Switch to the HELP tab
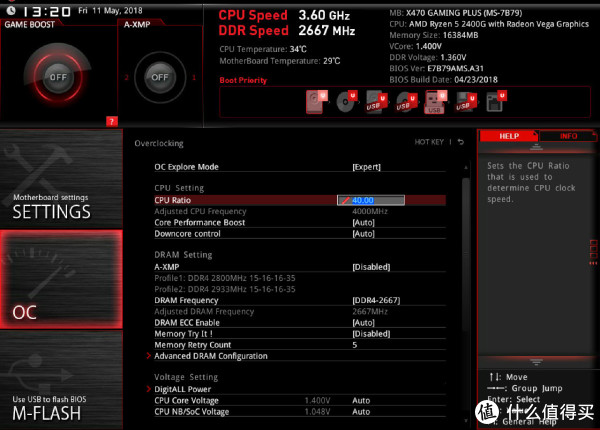The image size is (600, 430). (x=509, y=136)
